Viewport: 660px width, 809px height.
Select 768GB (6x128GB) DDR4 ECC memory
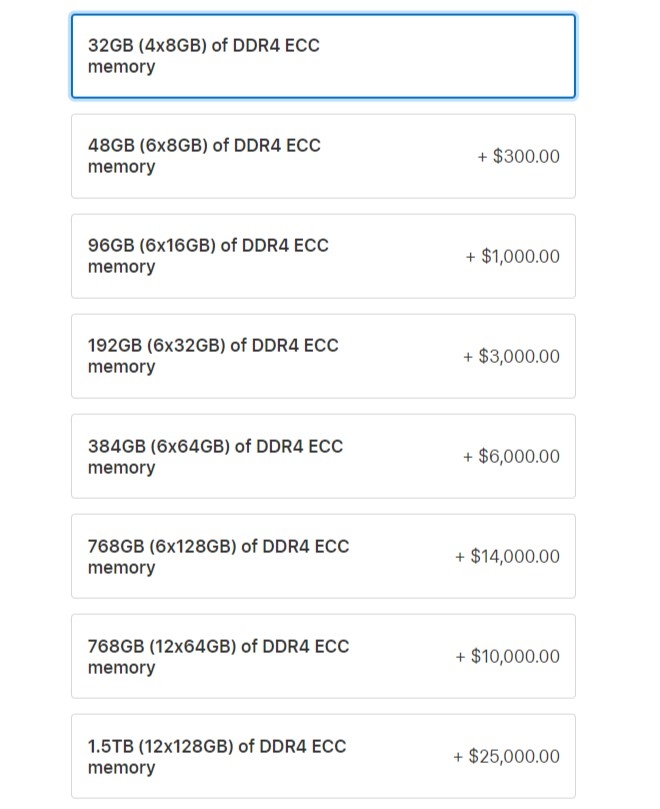323,556
